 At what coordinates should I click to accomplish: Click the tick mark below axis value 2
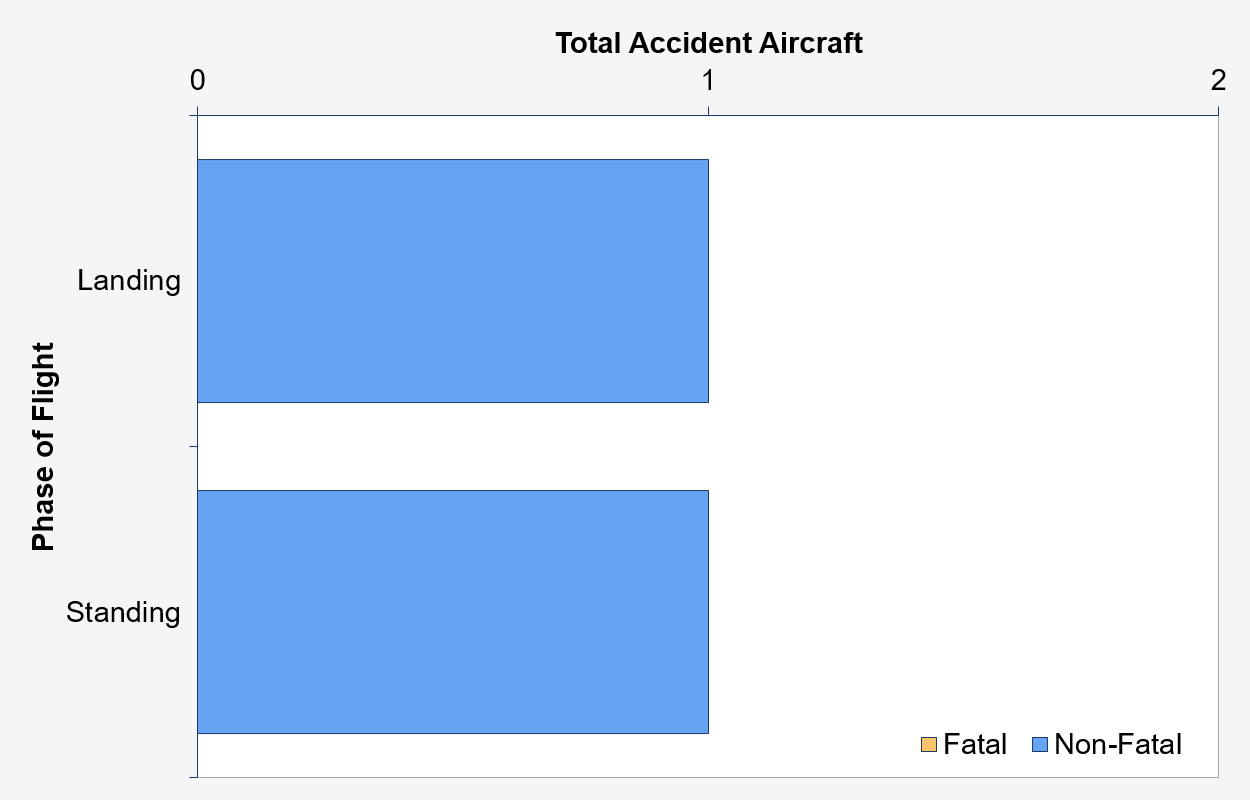[1218, 111]
